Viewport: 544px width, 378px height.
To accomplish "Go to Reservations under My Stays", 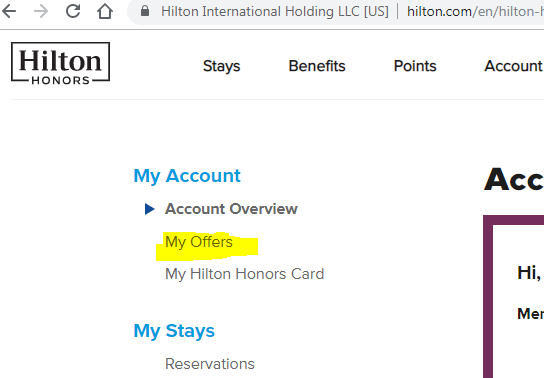I will point(210,364).
